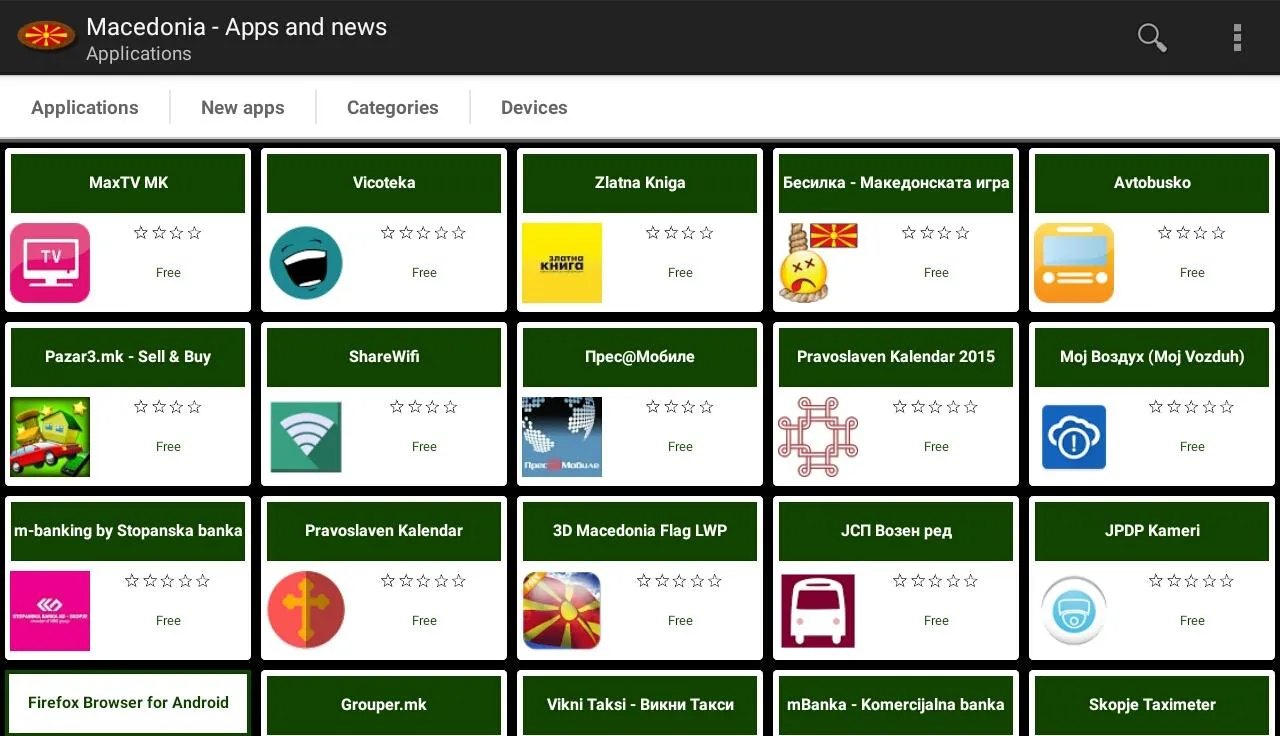Switch to the New apps tab
This screenshot has width=1280, height=736.
(x=243, y=108)
